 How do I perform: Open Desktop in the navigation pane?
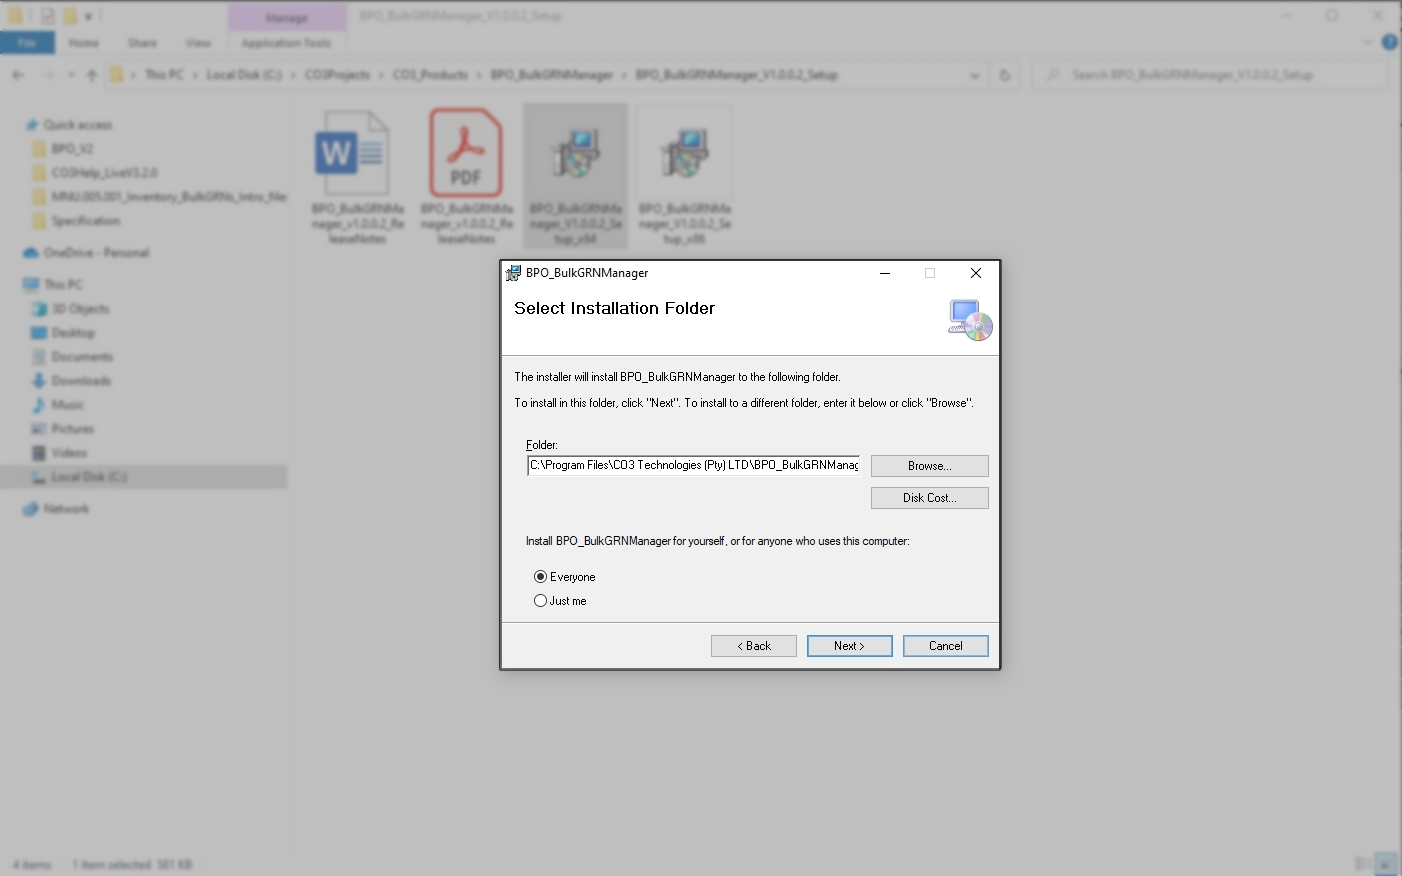(x=73, y=333)
